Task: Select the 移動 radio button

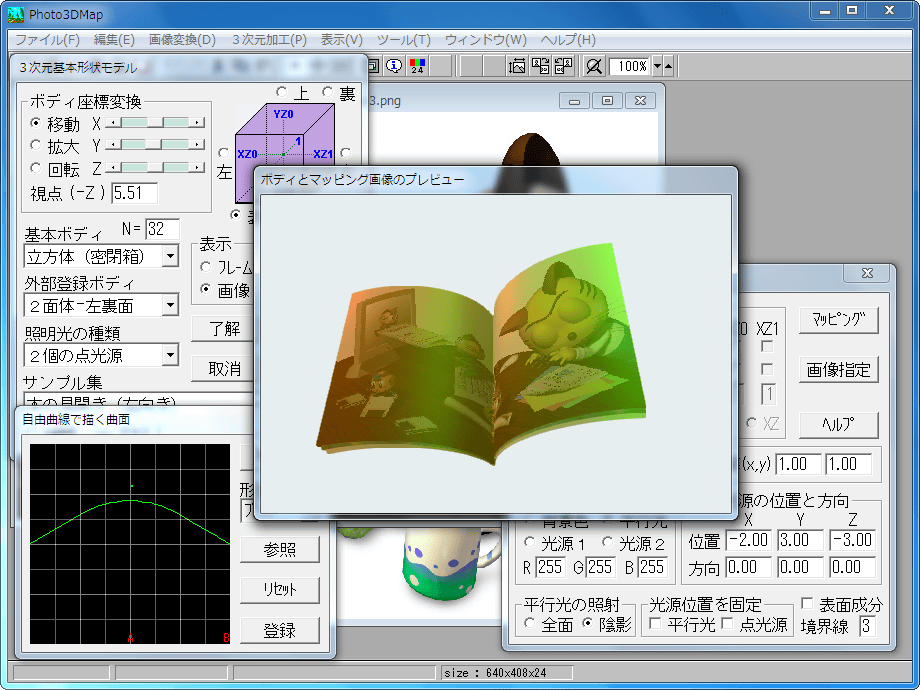Action: tap(36, 124)
